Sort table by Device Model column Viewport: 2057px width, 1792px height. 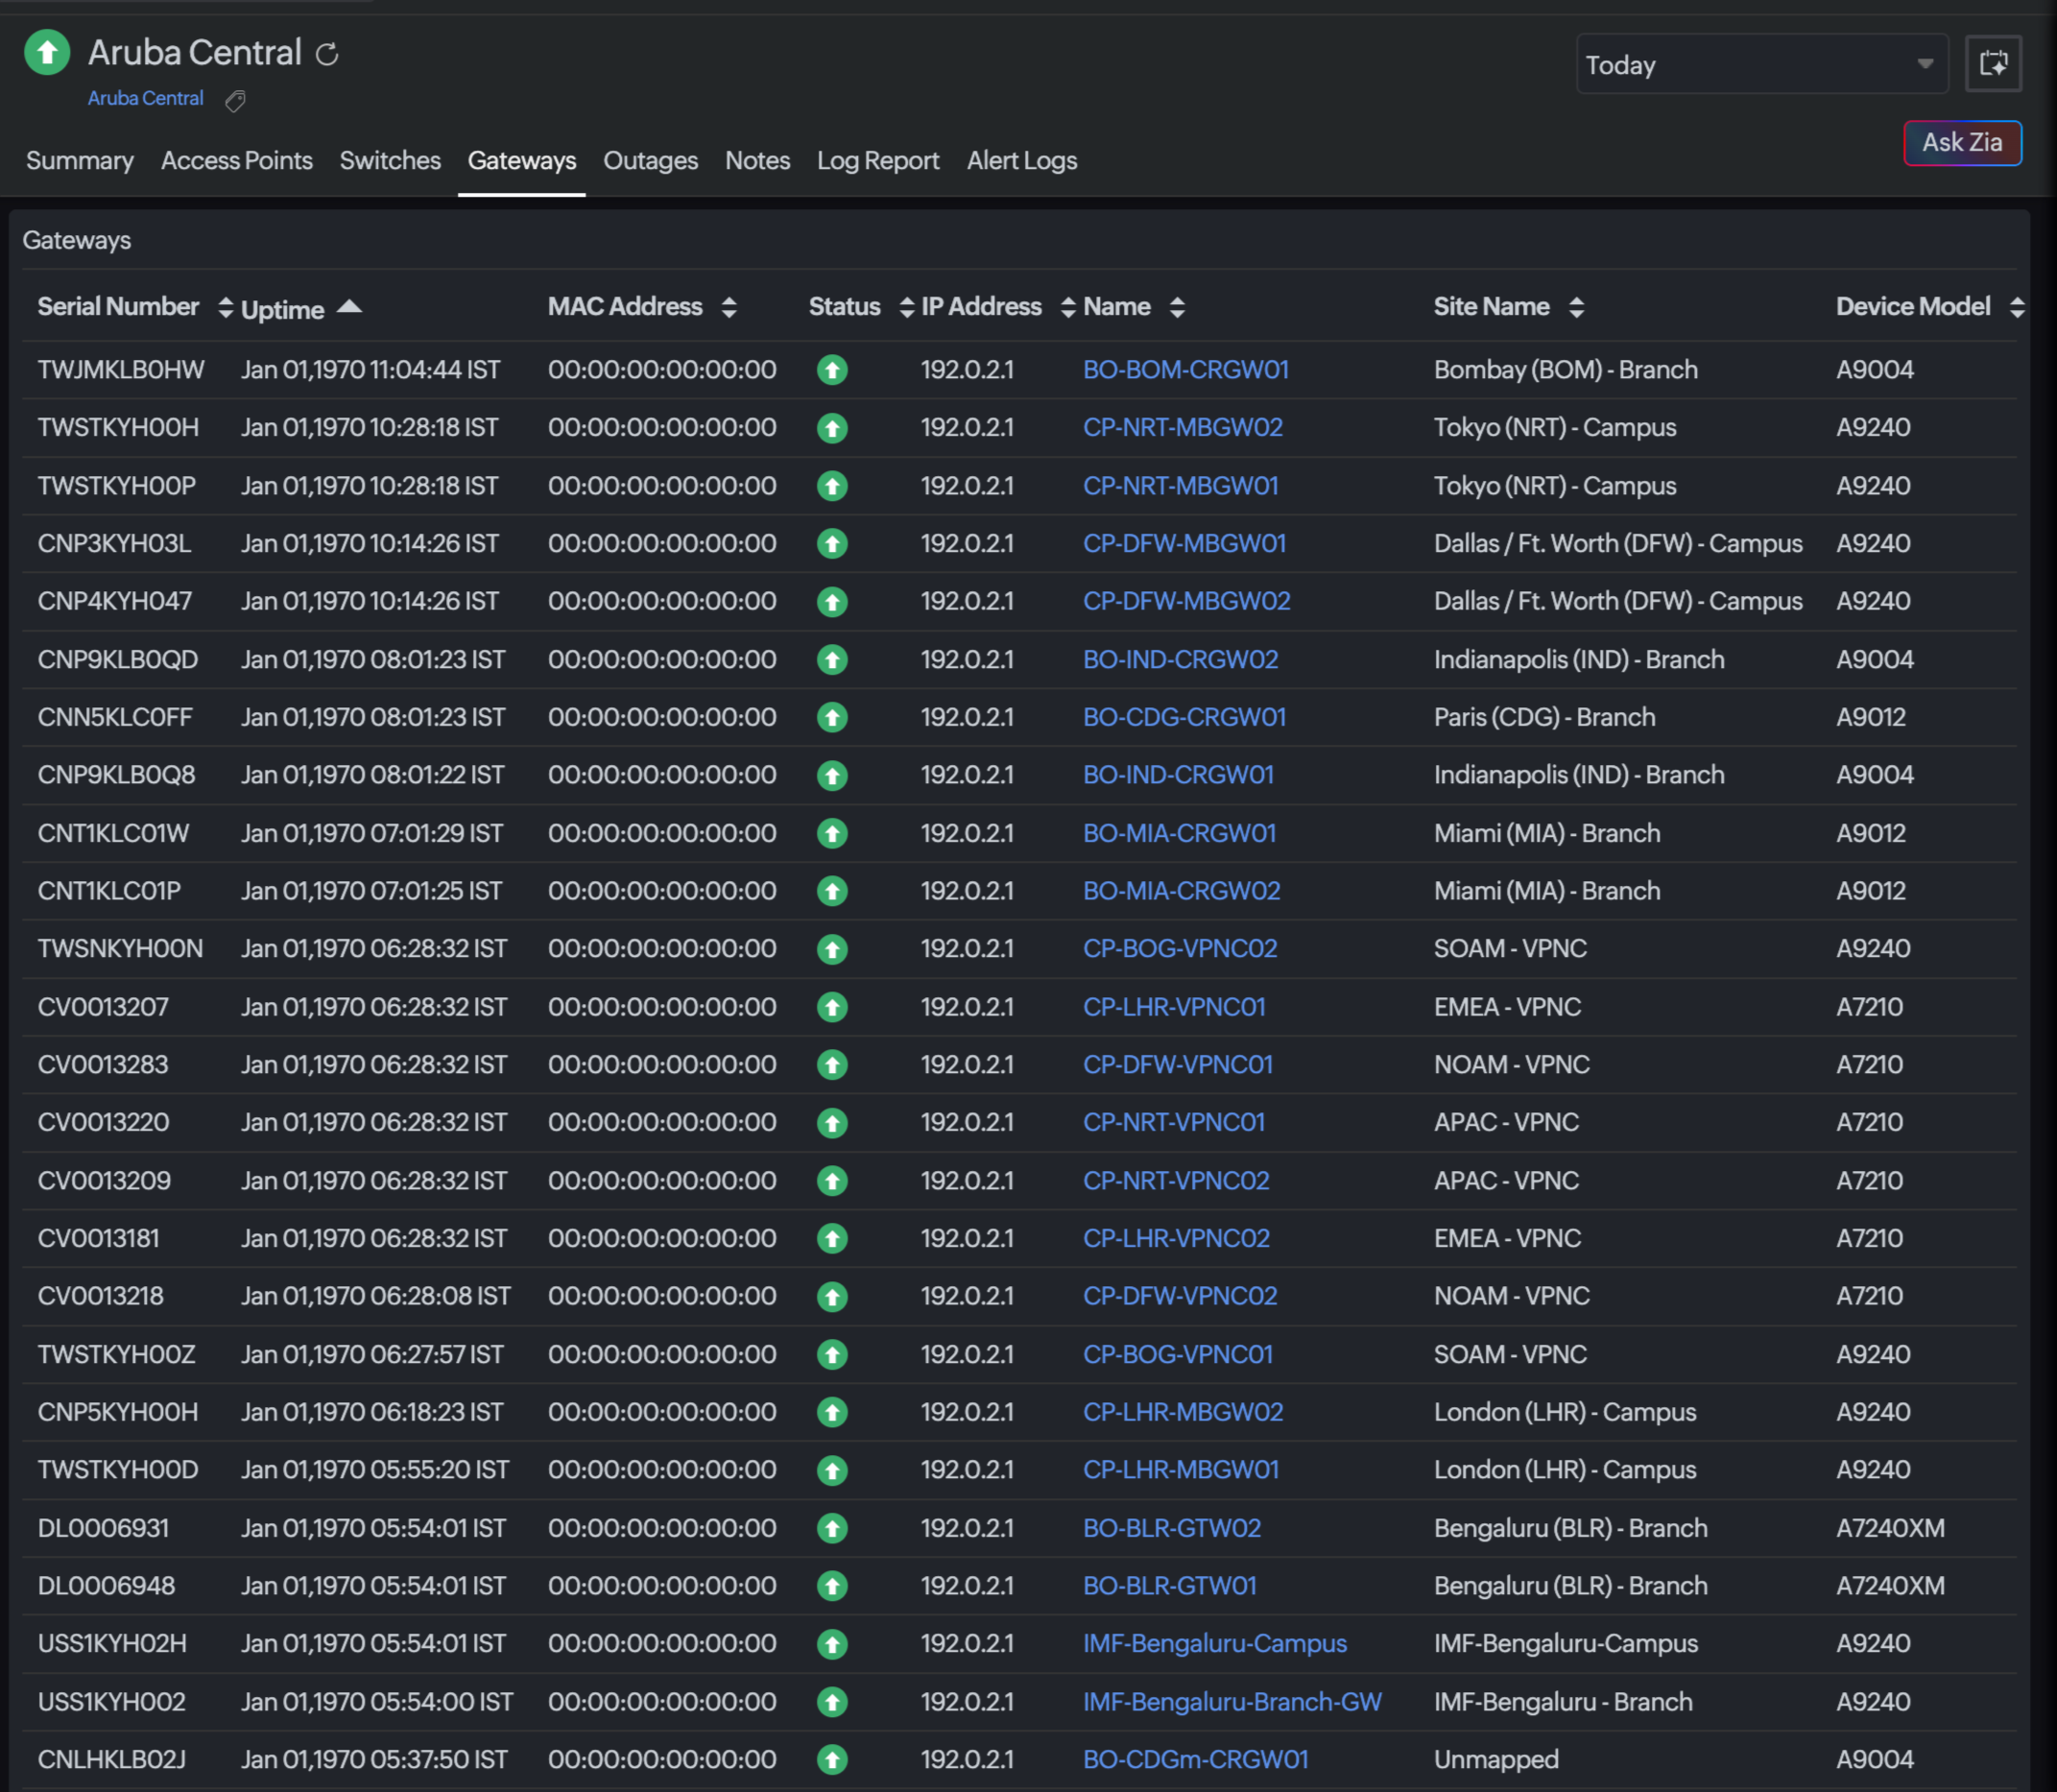2016,307
